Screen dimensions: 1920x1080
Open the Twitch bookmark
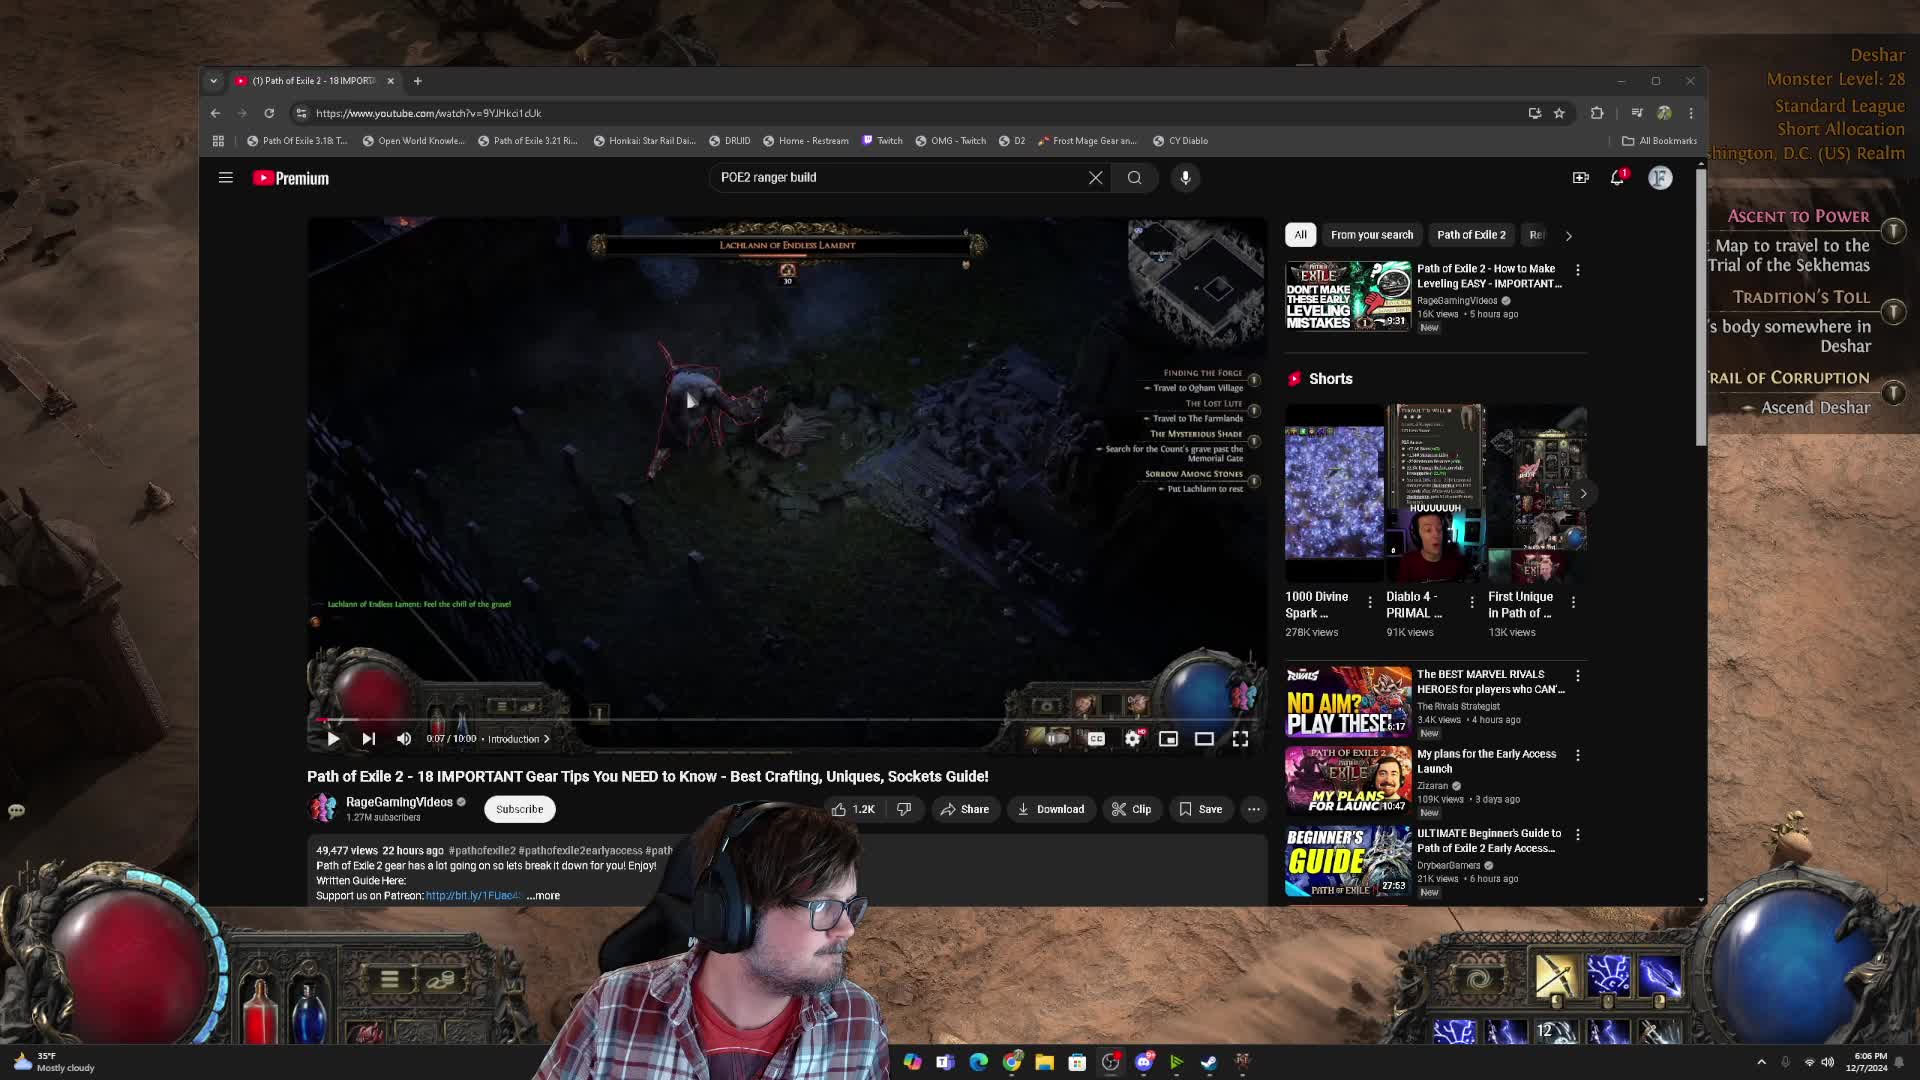click(x=883, y=141)
